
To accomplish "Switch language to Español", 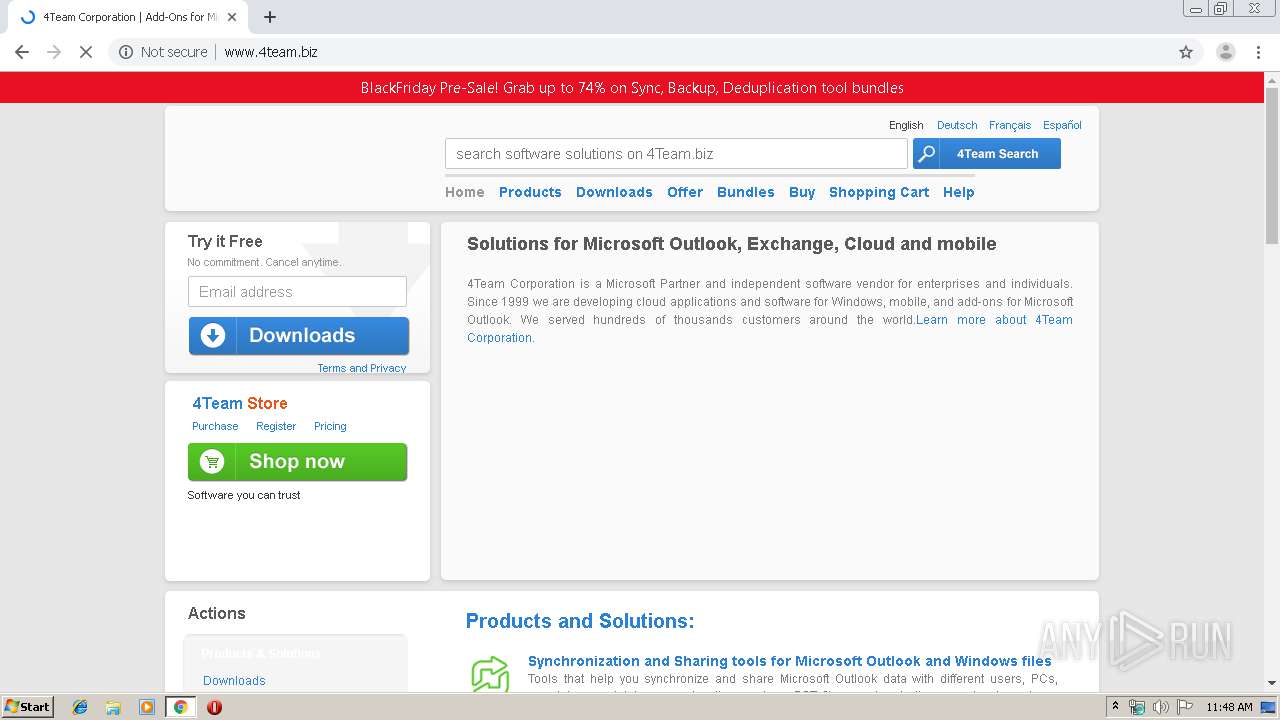I will [1062, 125].
